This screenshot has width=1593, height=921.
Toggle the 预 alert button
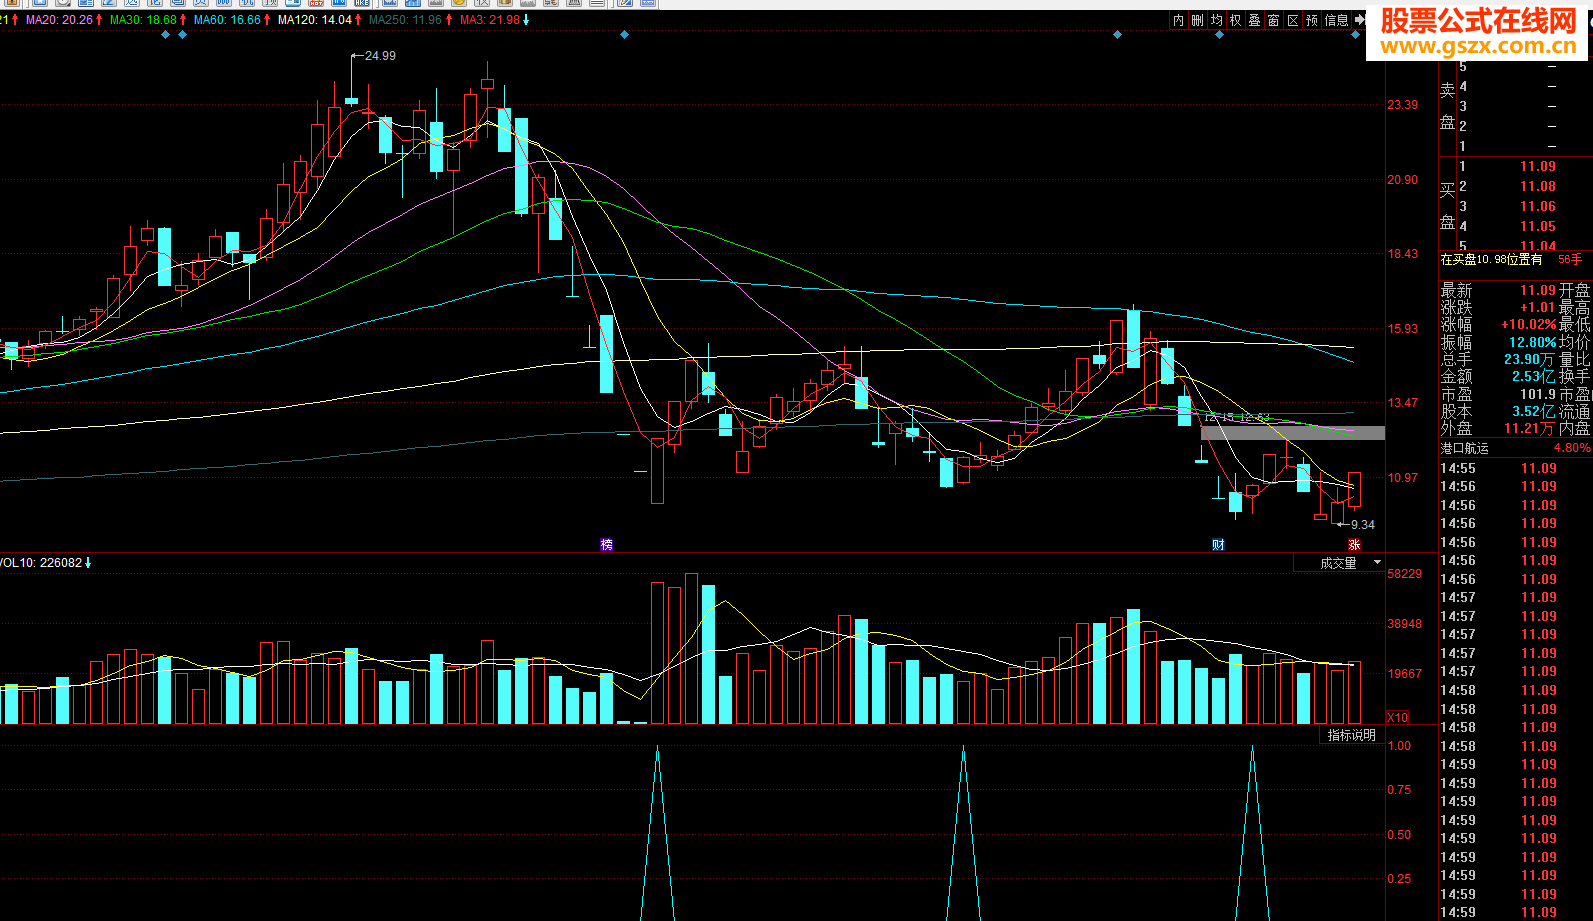pyautogui.click(x=1311, y=20)
